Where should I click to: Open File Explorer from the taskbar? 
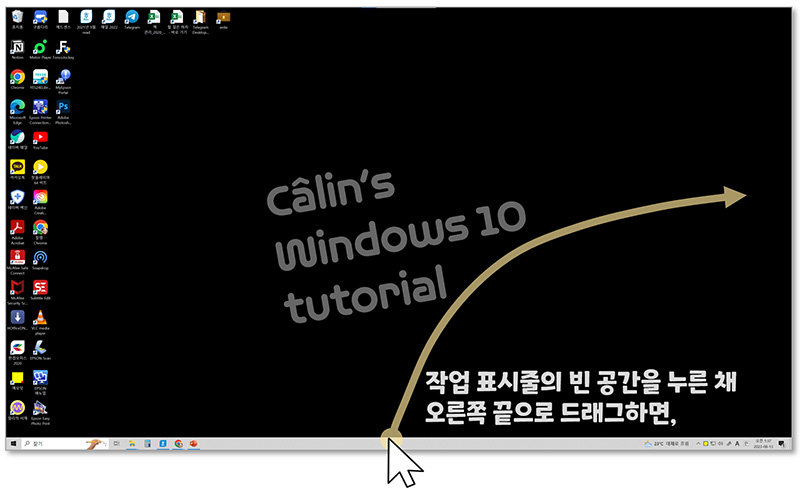[x=132, y=444]
